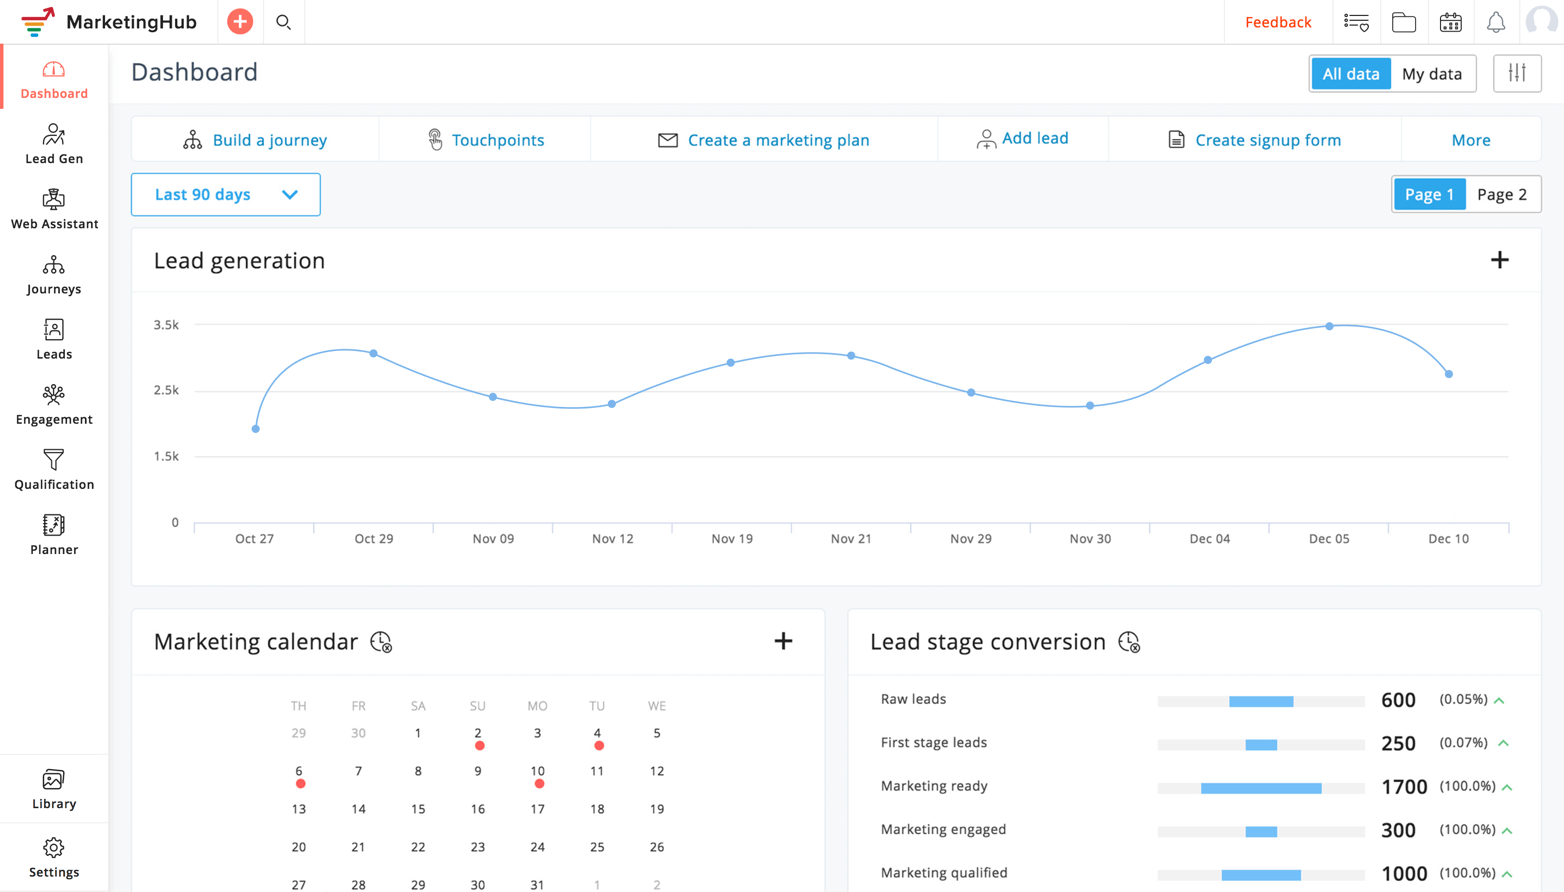Select day 25 in the marketing calendar
Viewport: 1564px width, 892px height.
597,847
